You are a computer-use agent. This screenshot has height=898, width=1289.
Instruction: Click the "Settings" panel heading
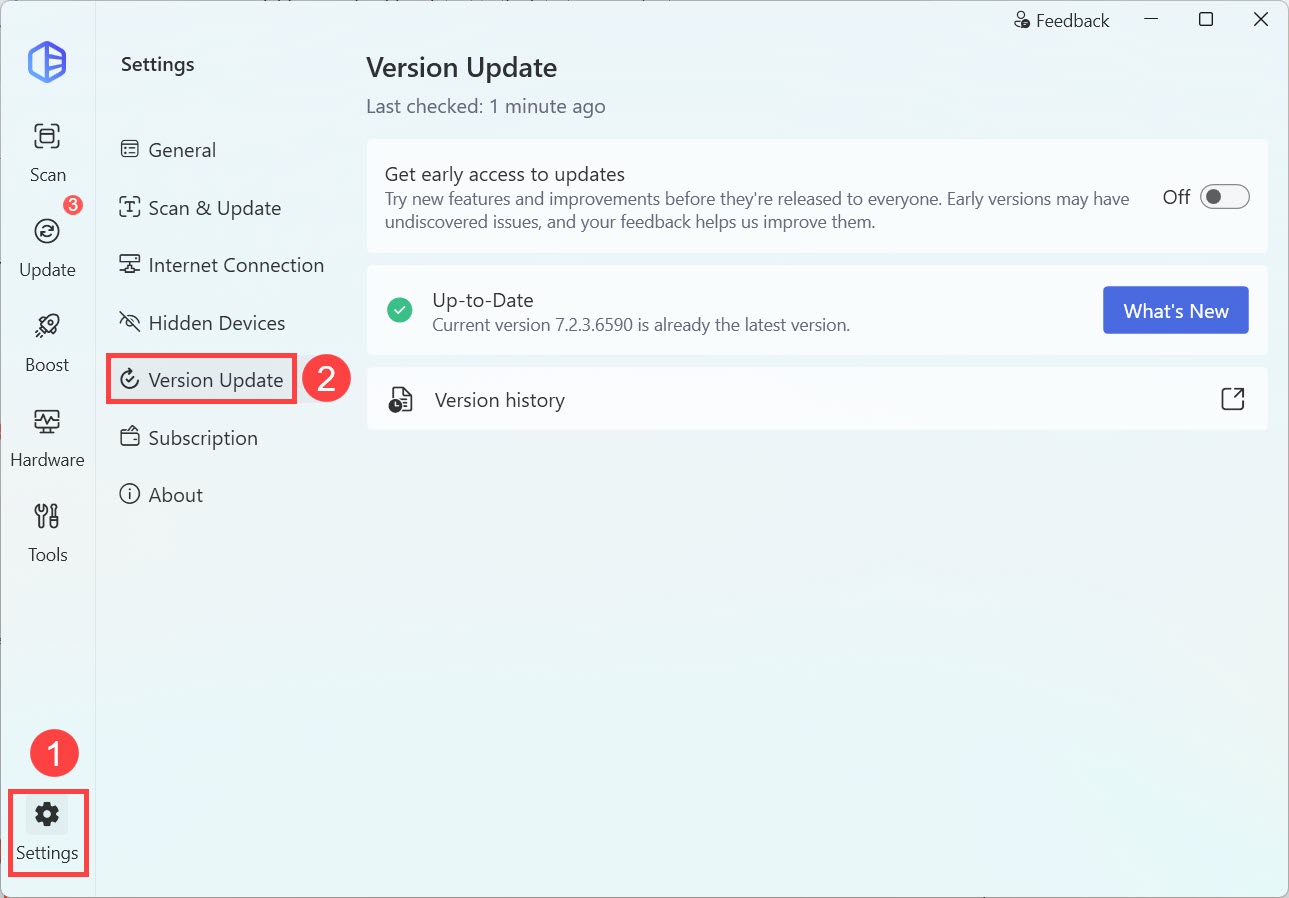coord(158,65)
